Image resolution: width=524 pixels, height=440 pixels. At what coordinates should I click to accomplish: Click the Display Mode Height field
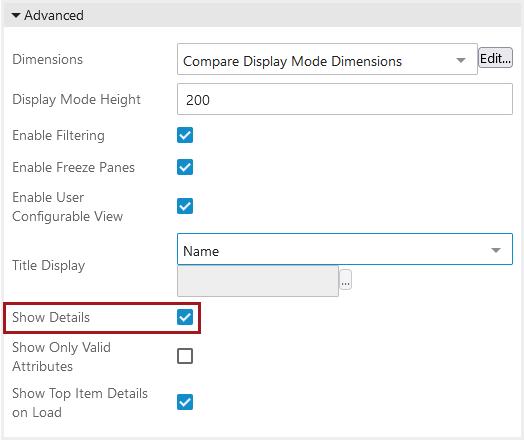click(x=345, y=99)
